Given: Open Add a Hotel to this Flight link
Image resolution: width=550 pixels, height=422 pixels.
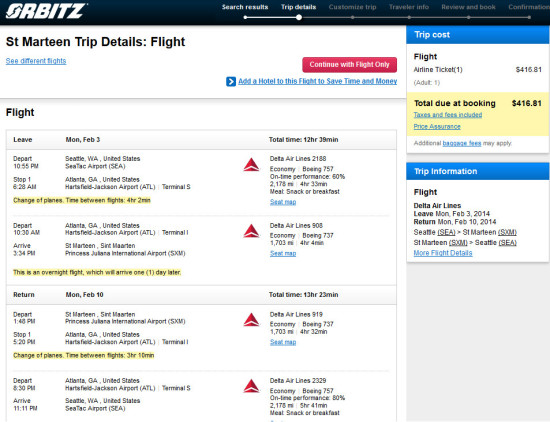Looking at the screenshot, I should coord(317,81).
